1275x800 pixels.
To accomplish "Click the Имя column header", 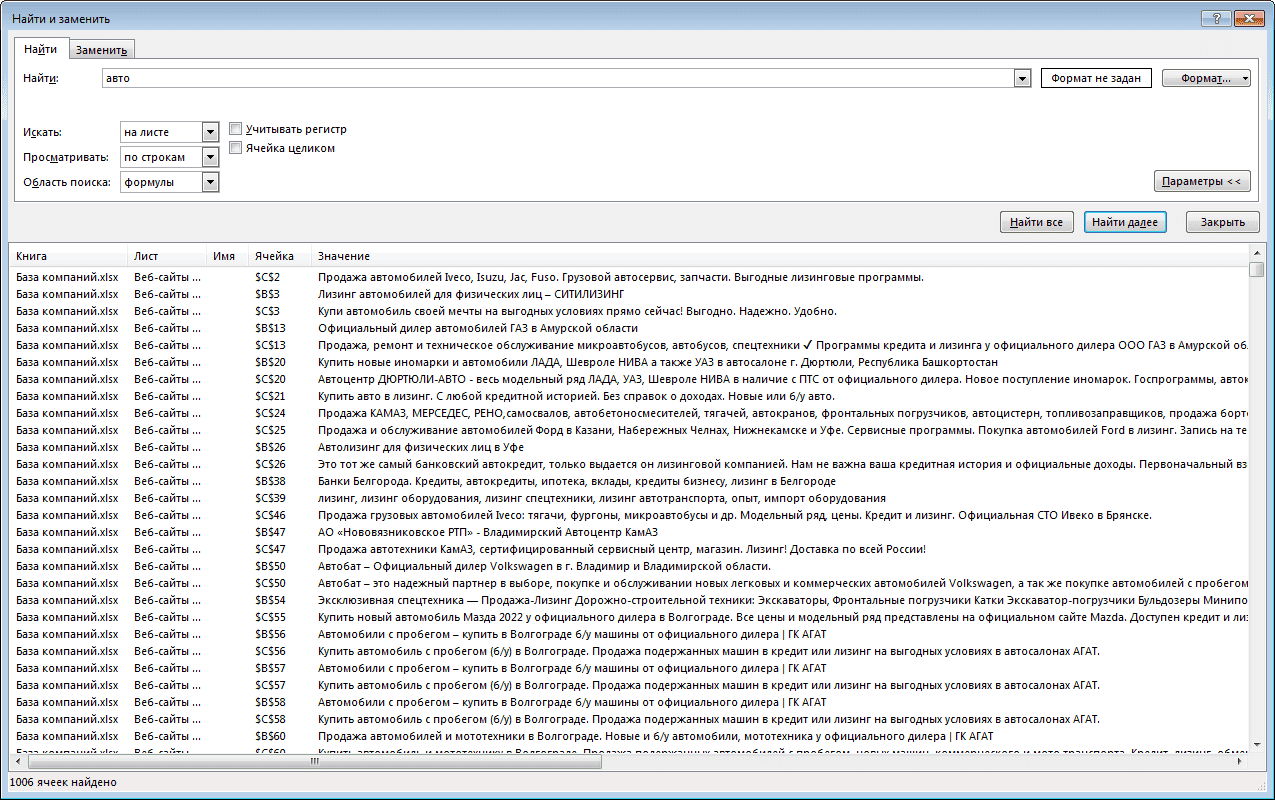I will click(227, 256).
